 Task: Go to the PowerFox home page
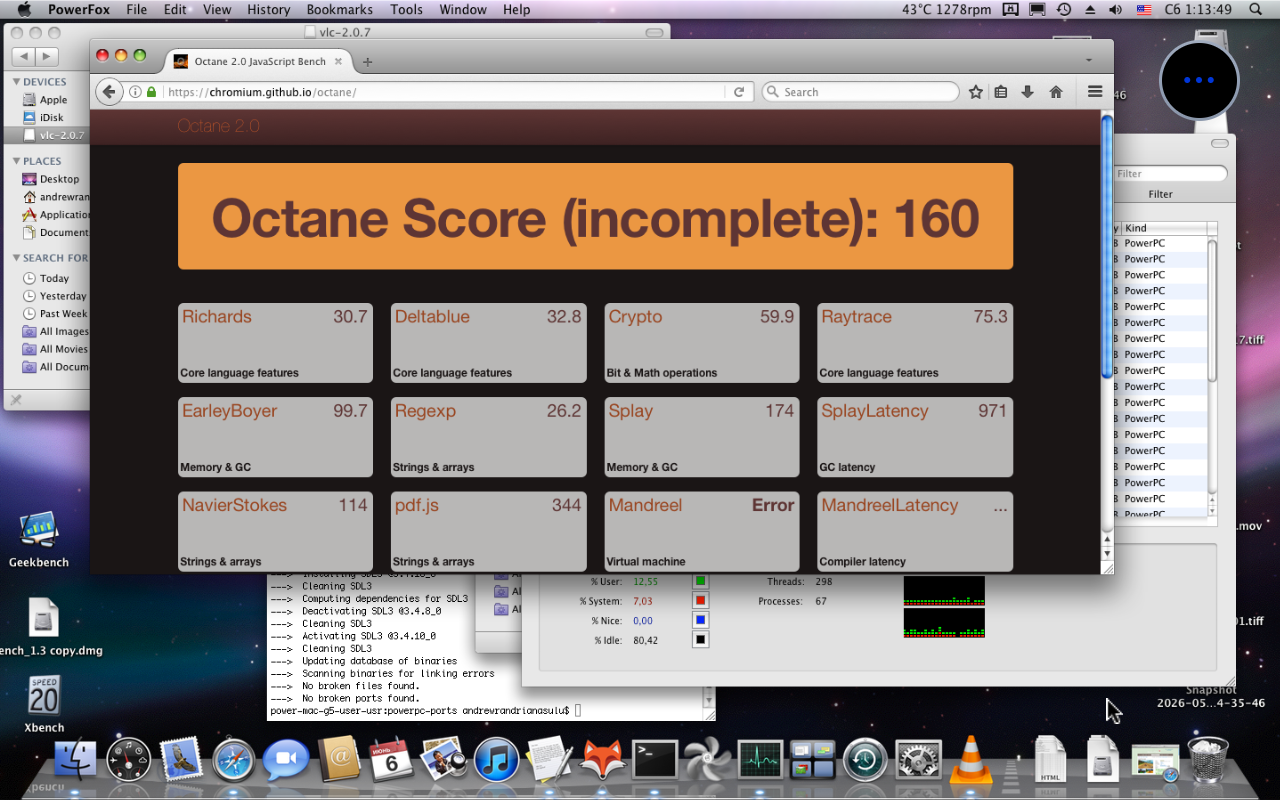(x=1055, y=92)
